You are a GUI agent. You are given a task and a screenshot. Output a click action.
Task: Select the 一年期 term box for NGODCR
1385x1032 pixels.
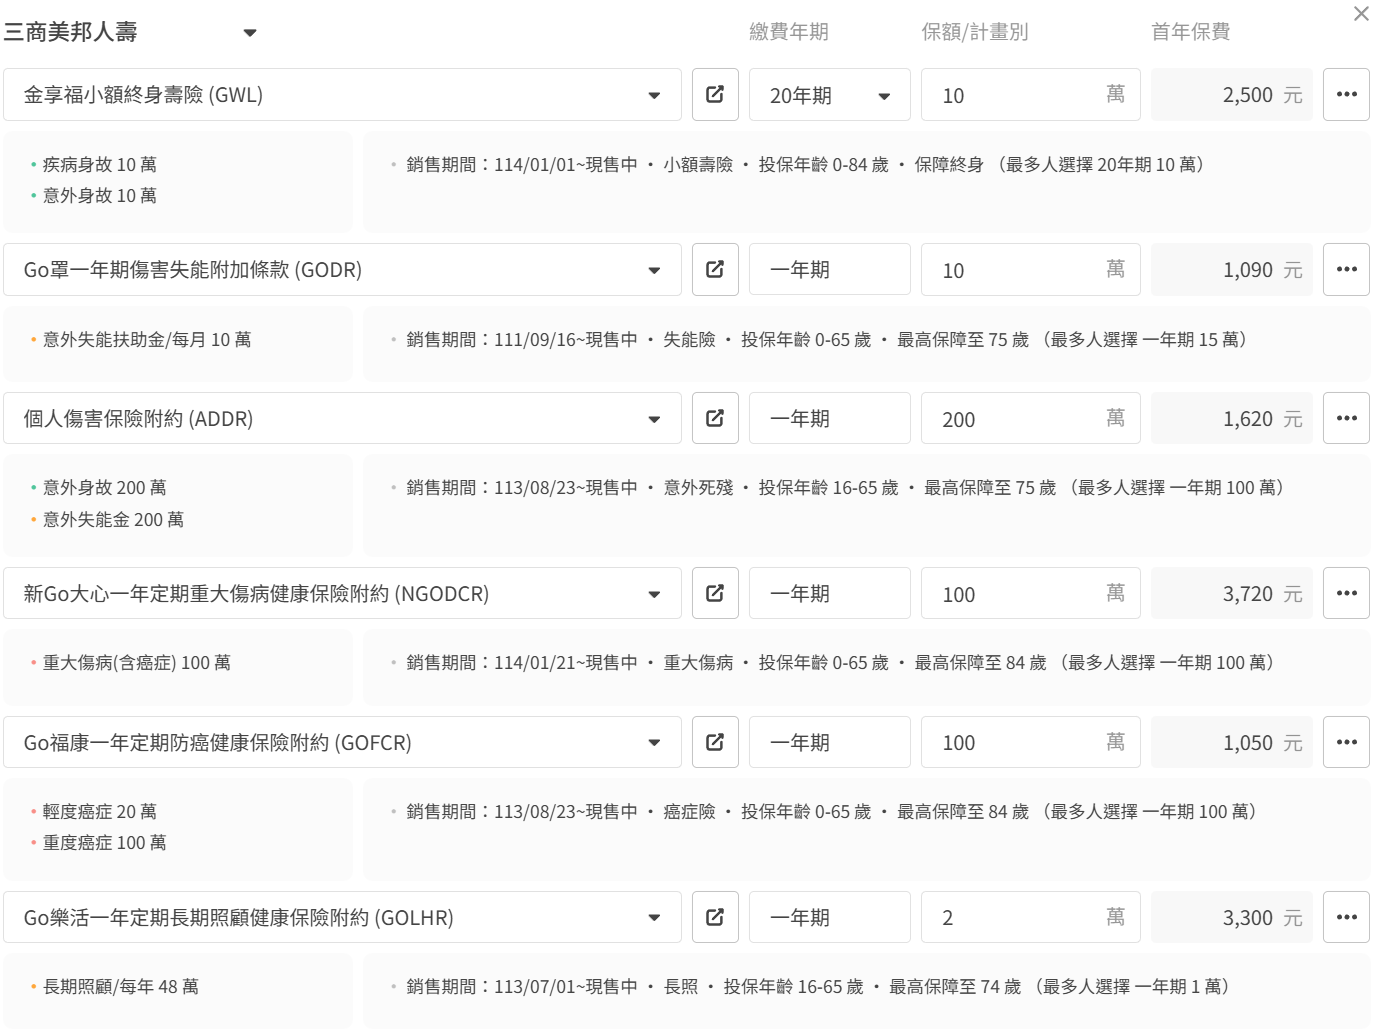point(829,594)
